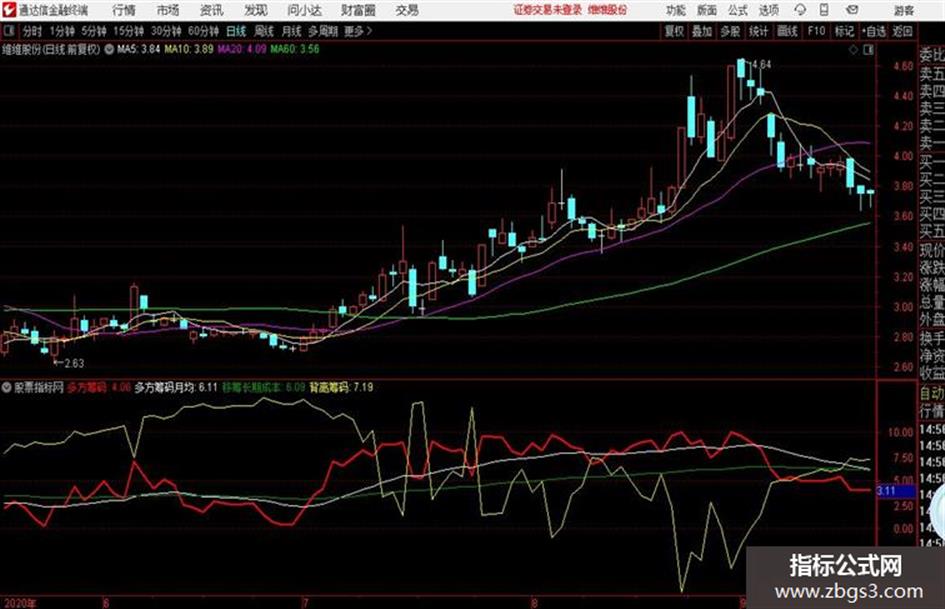Click the MA60: 3.56 indicator label
This screenshot has width=945, height=609.
(x=295, y=49)
